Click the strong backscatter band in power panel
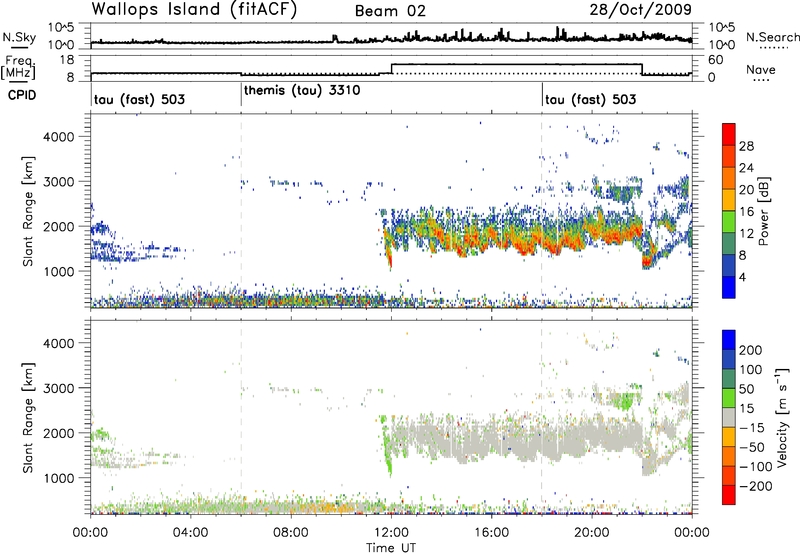 click(x=513, y=234)
